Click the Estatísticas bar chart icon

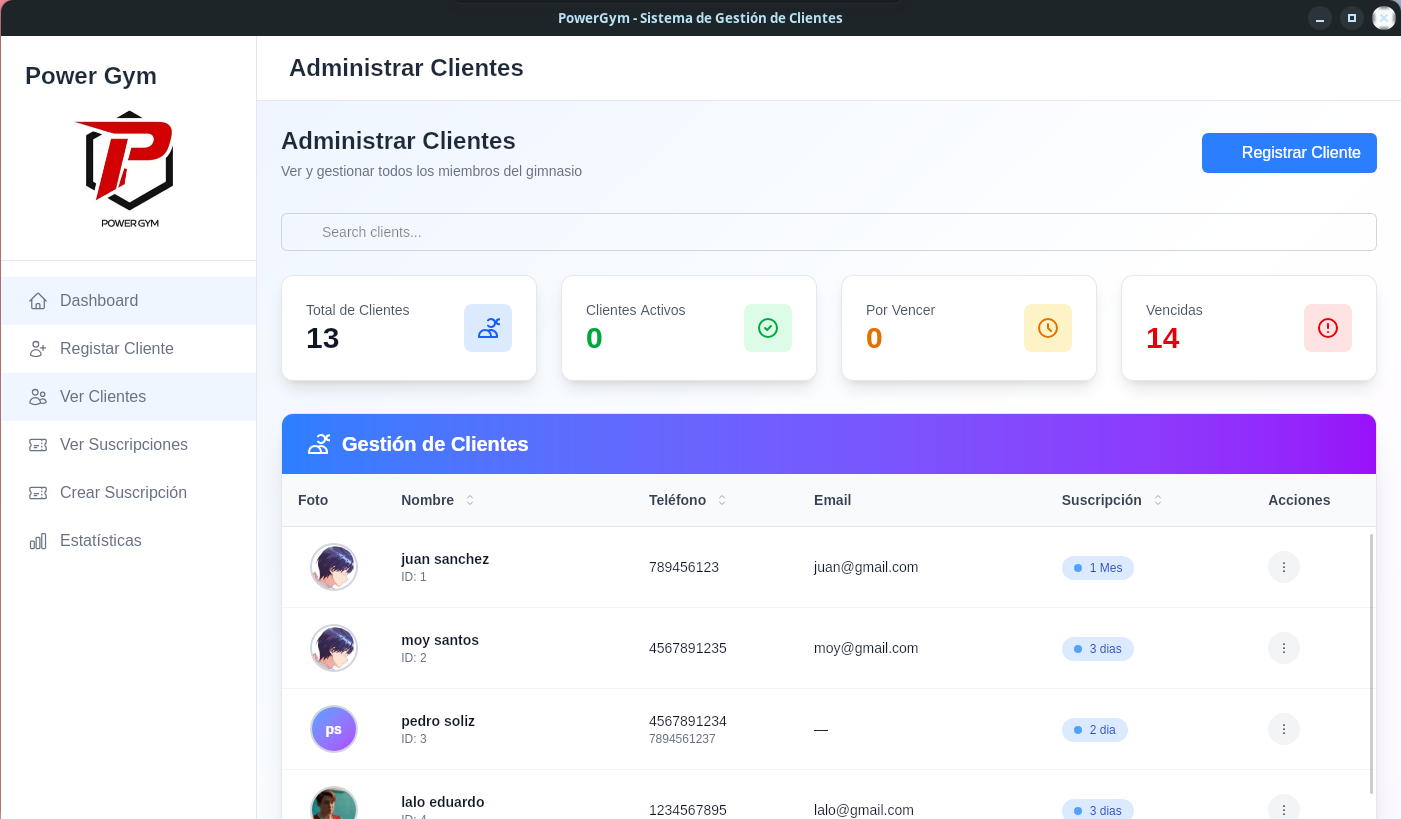click(x=38, y=541)
